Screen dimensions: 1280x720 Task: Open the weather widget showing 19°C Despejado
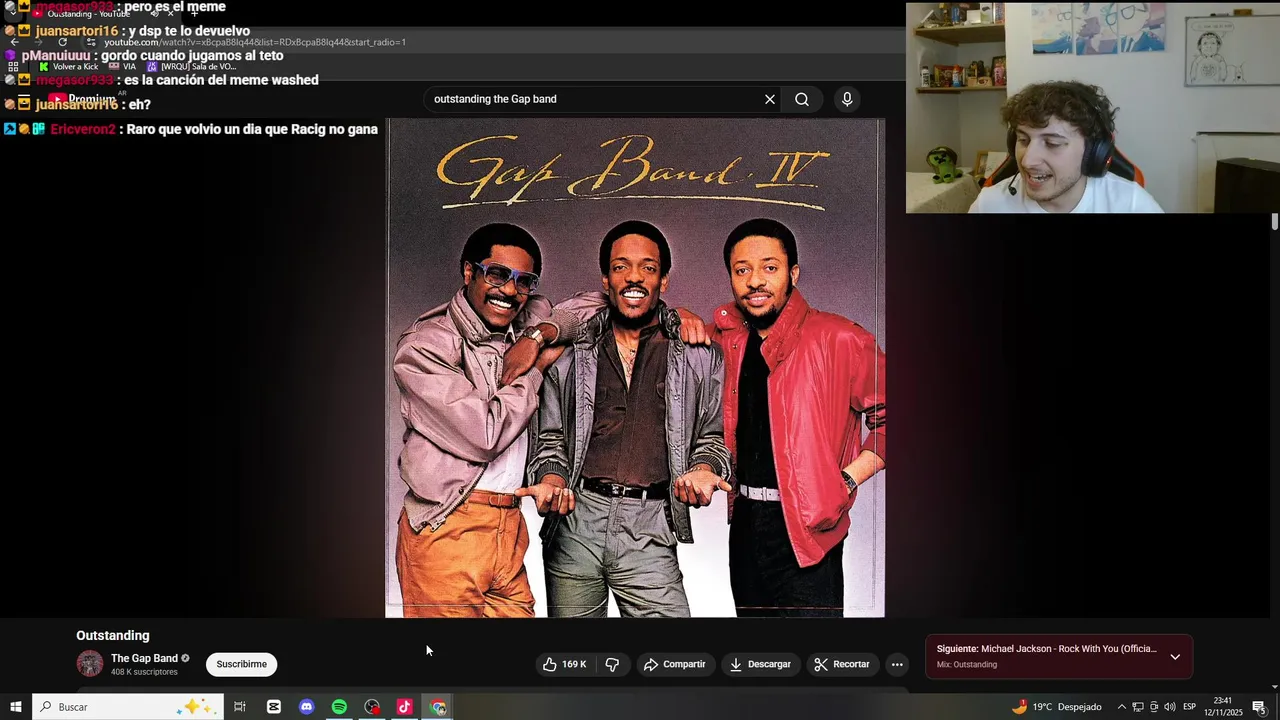click(x=1056, y=707)
